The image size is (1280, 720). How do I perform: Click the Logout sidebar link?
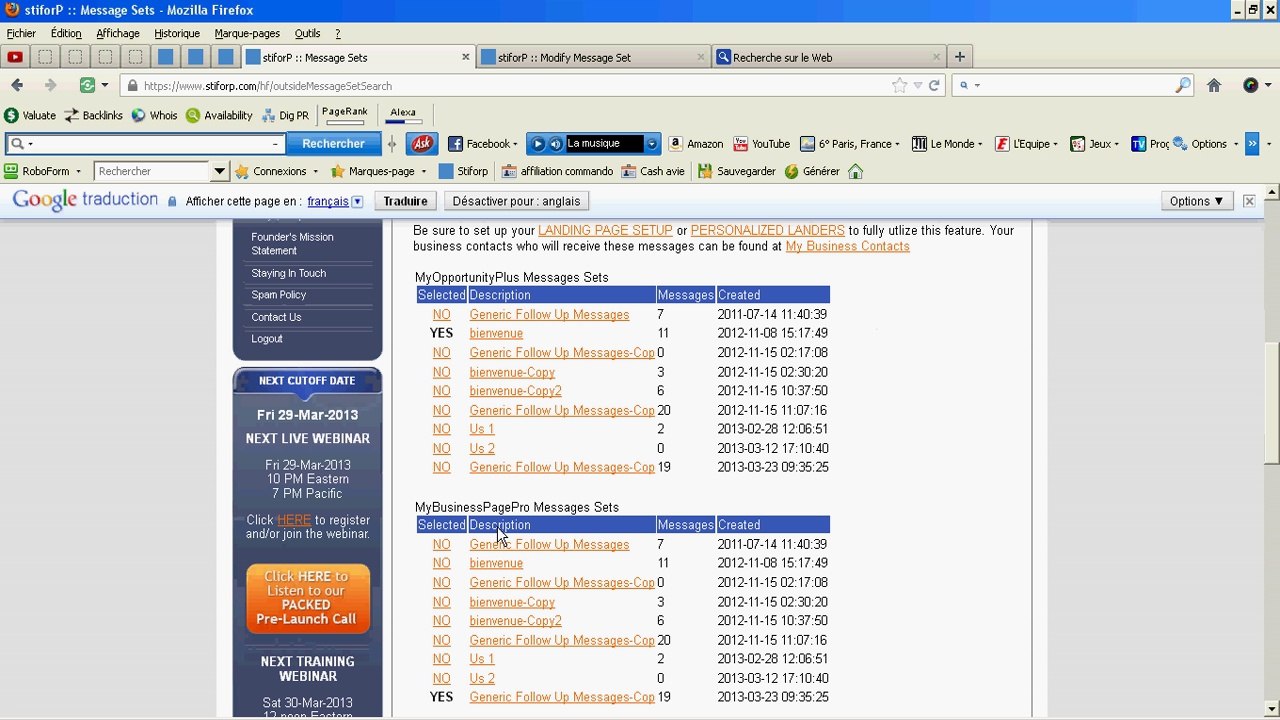267,339
